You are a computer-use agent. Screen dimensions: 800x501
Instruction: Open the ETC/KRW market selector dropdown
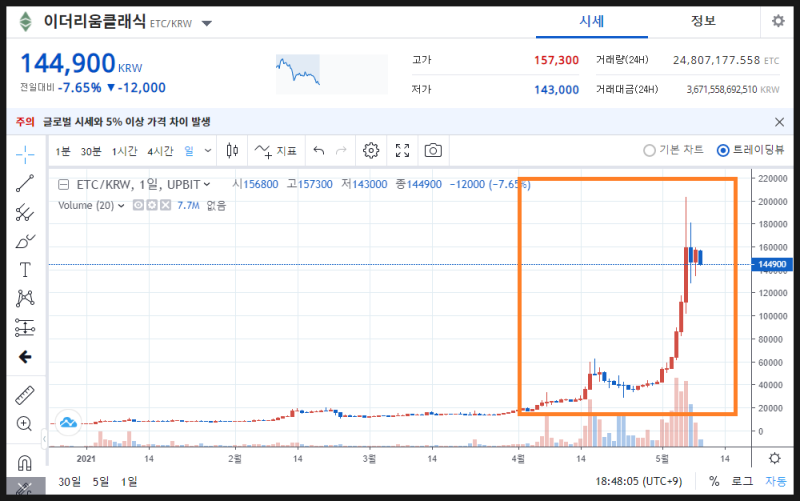207,23
